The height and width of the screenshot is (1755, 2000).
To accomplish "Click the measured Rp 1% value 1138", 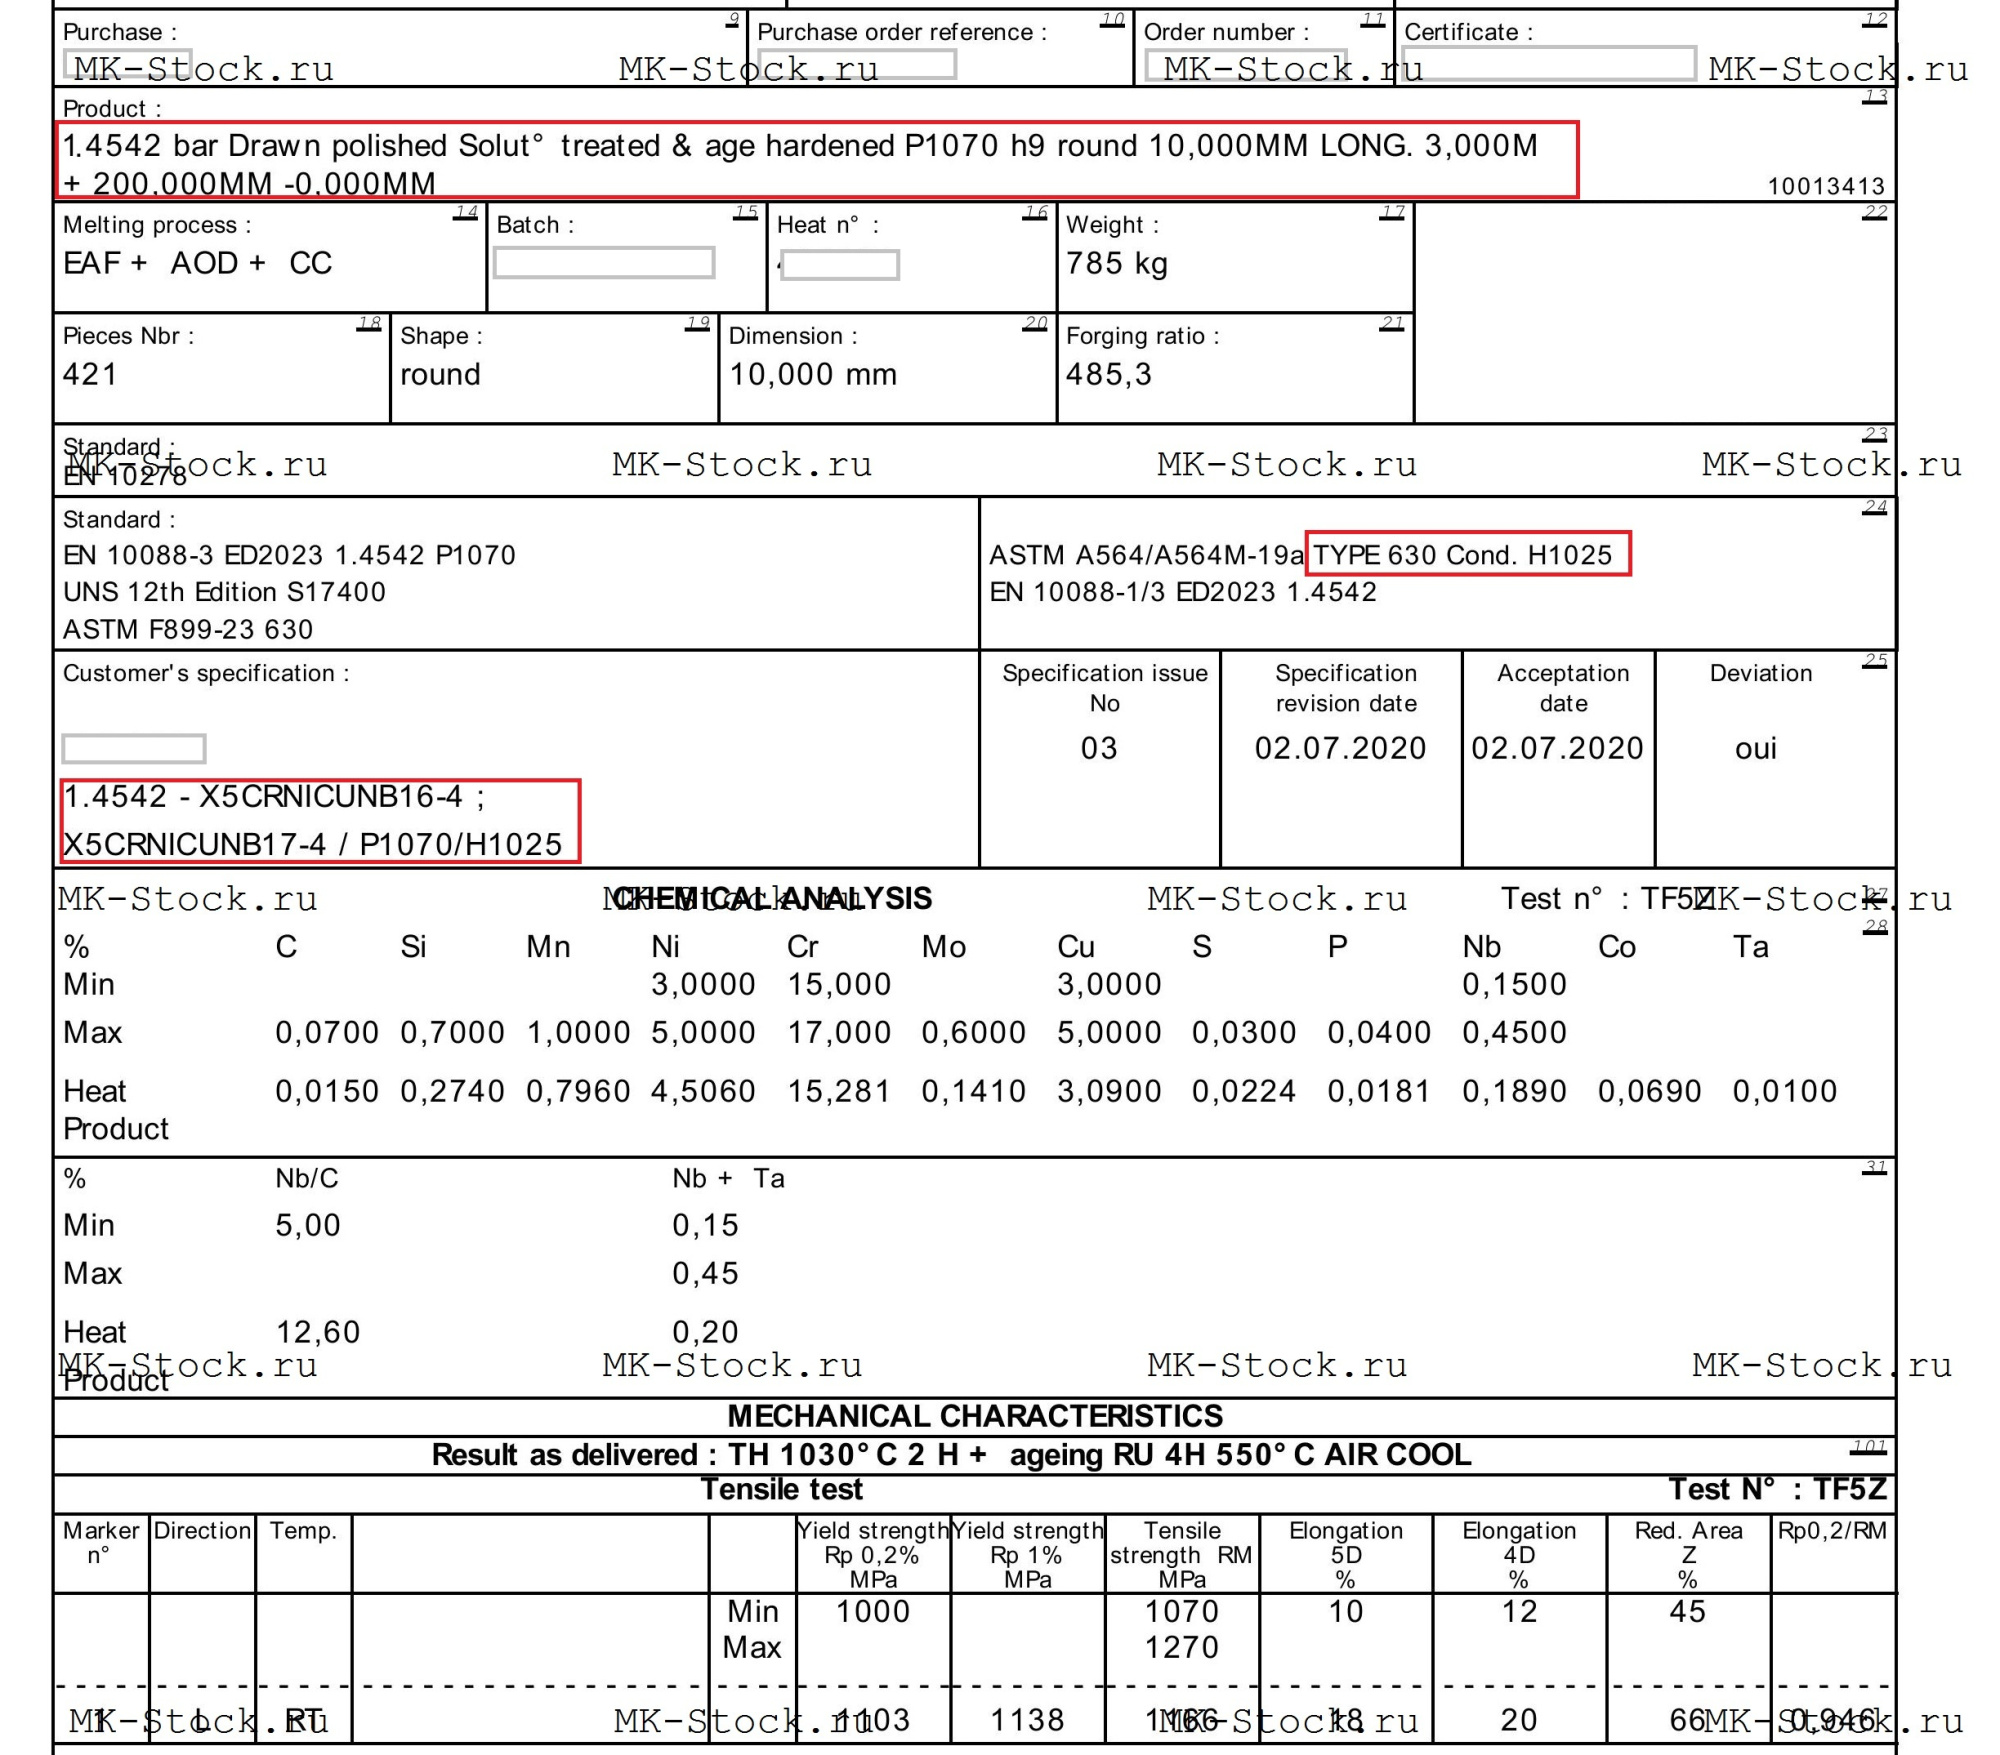I will point(1027,1720).
